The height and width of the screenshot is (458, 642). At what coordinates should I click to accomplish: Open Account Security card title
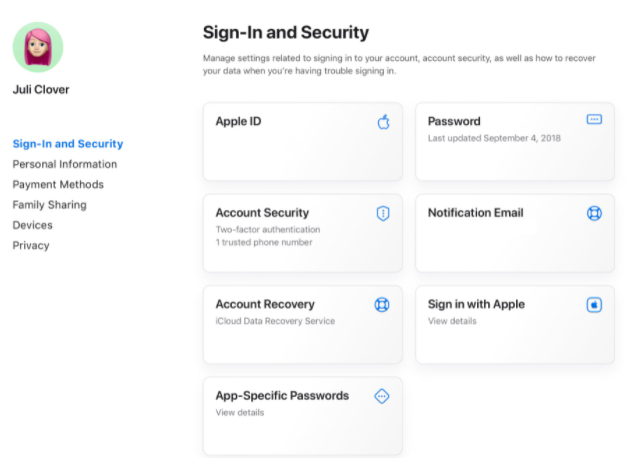262,213
